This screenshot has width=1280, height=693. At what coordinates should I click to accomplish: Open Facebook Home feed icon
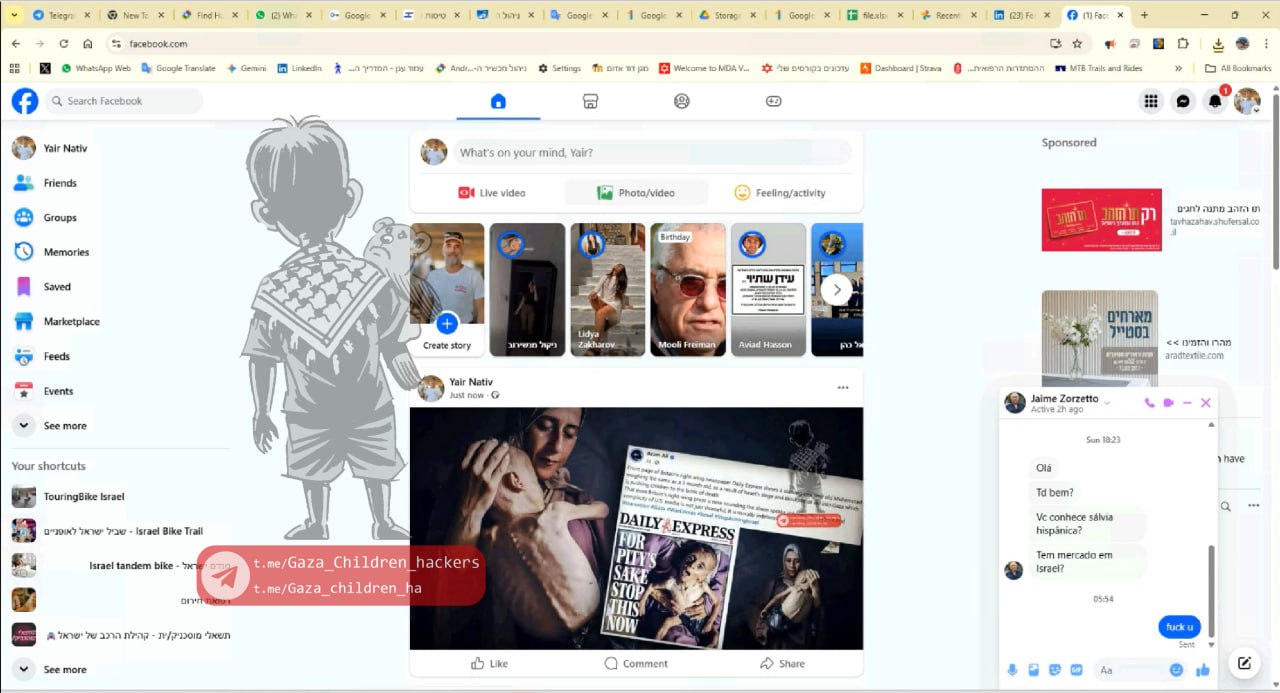tap(498, 101)
